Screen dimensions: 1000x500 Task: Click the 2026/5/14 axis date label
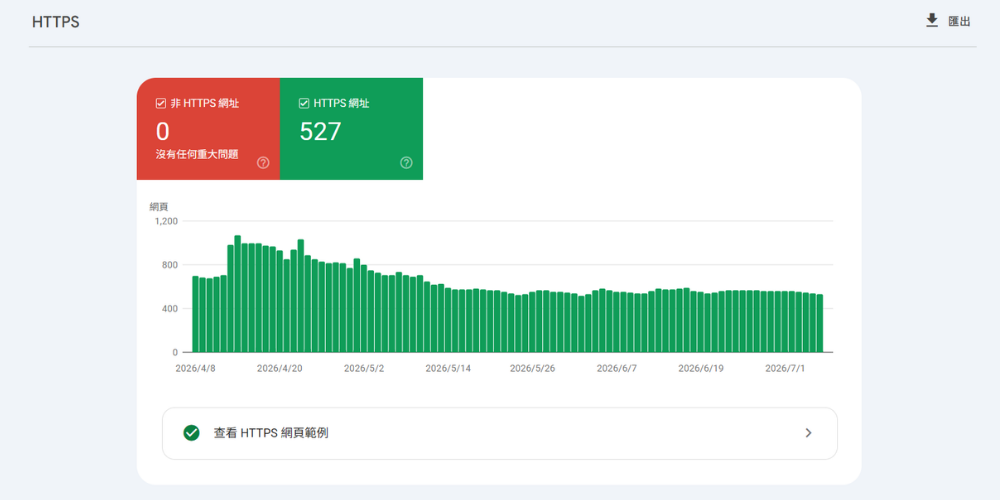448,369
